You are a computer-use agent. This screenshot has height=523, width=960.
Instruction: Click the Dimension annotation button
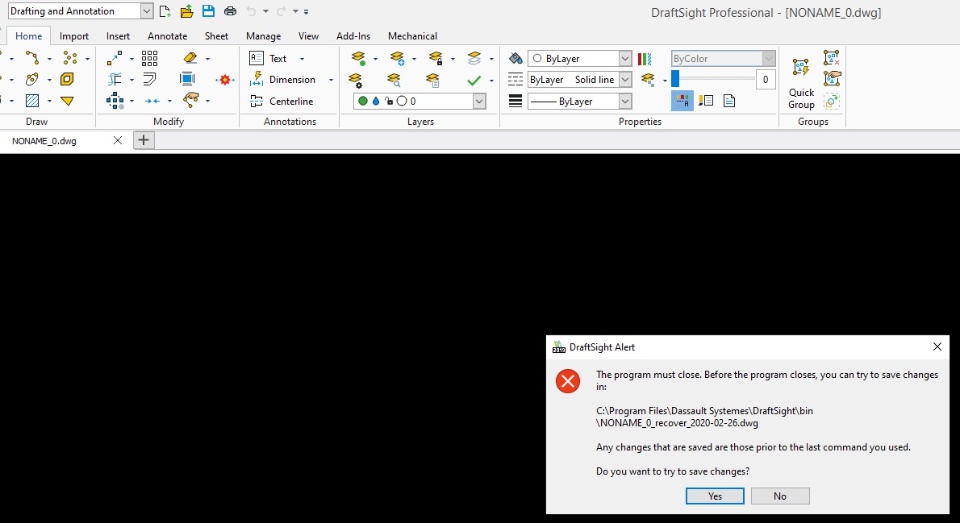coord(283,80)
